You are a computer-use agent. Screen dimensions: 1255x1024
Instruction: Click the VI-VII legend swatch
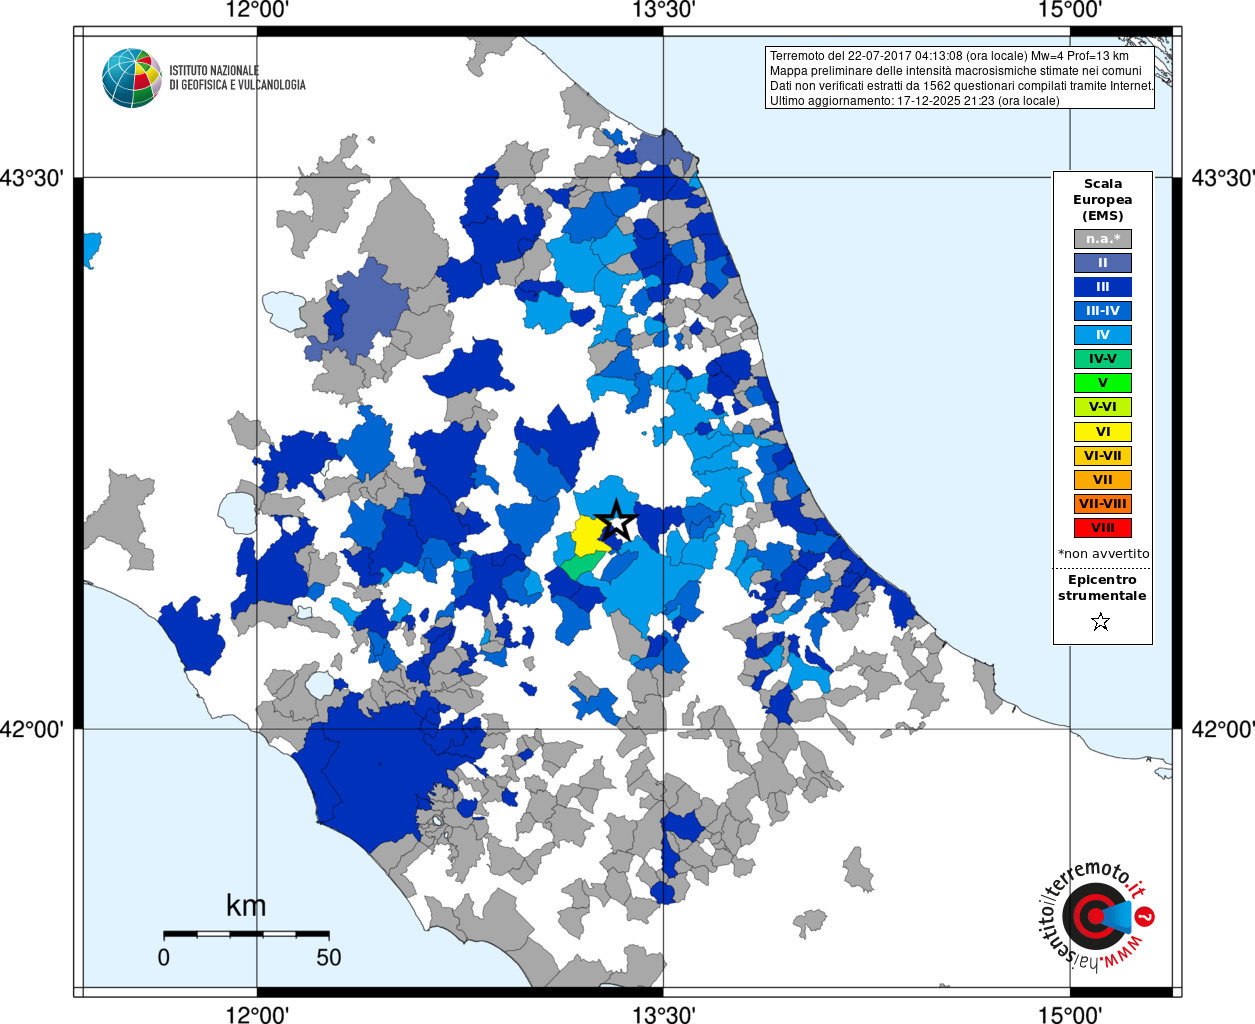tap(1103, 456)
